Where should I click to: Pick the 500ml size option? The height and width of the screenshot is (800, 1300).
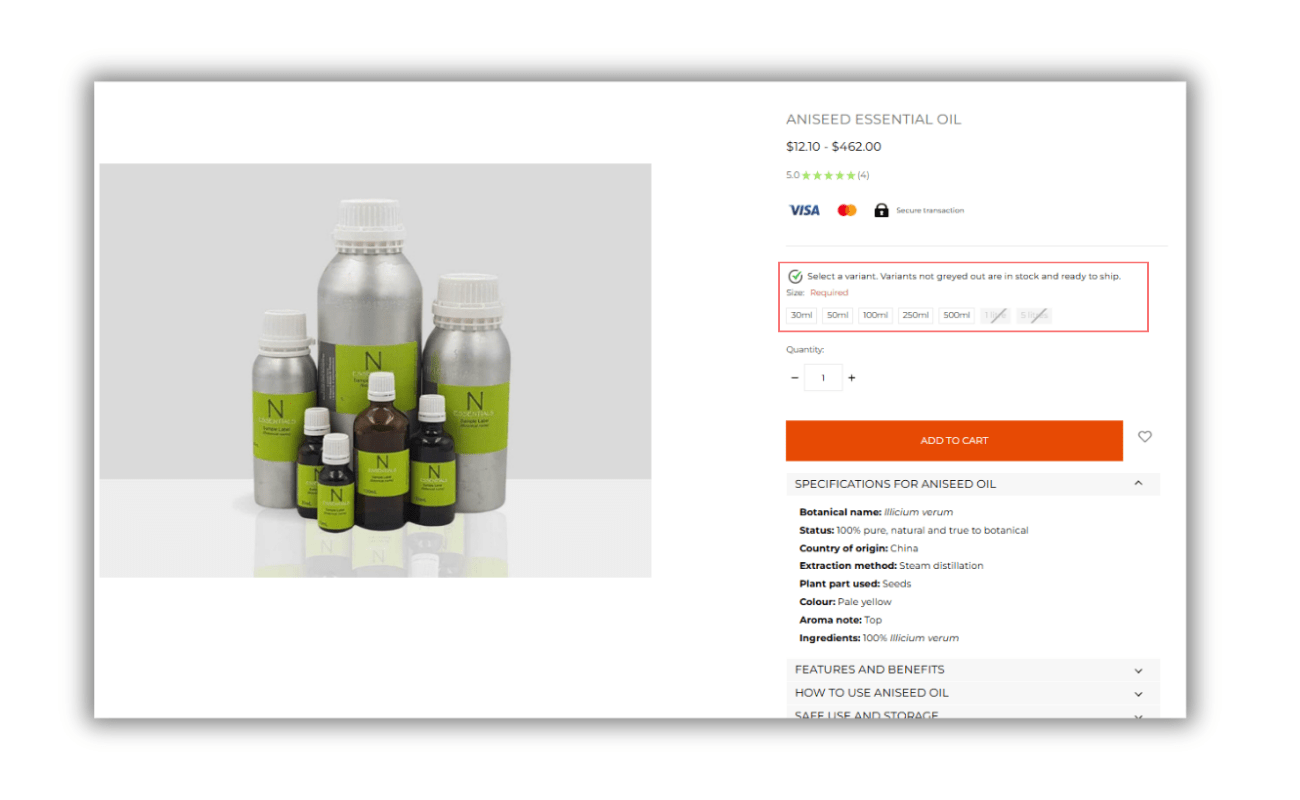[956, 315]
